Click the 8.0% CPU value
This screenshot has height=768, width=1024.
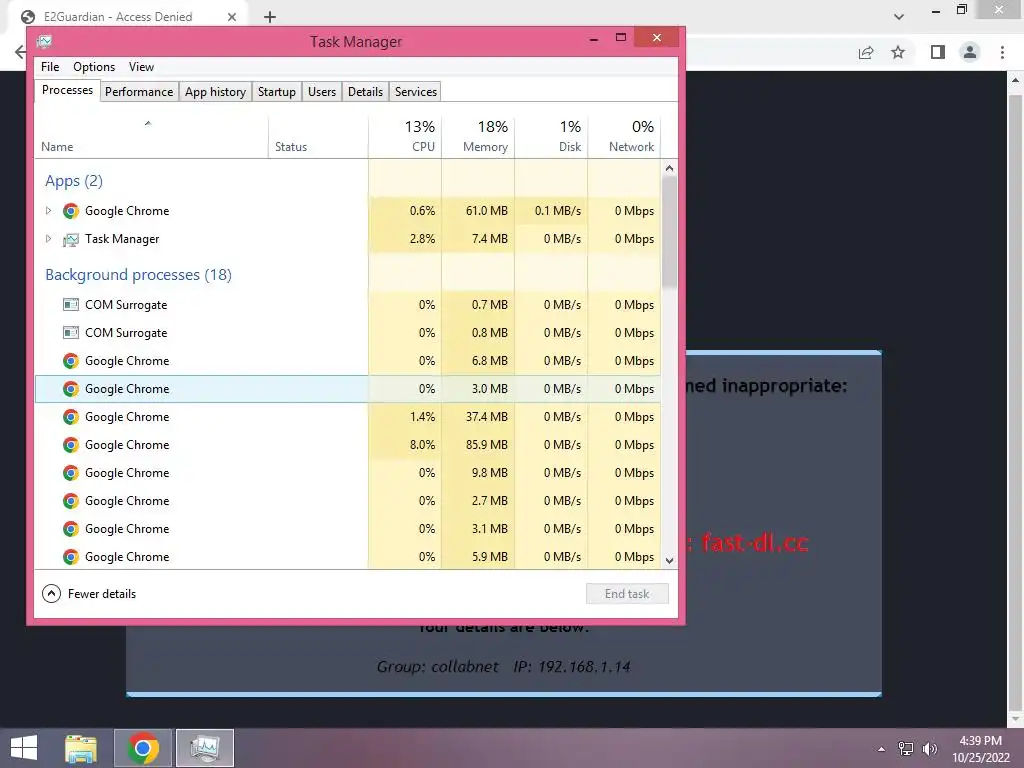[x=423, y=445]
